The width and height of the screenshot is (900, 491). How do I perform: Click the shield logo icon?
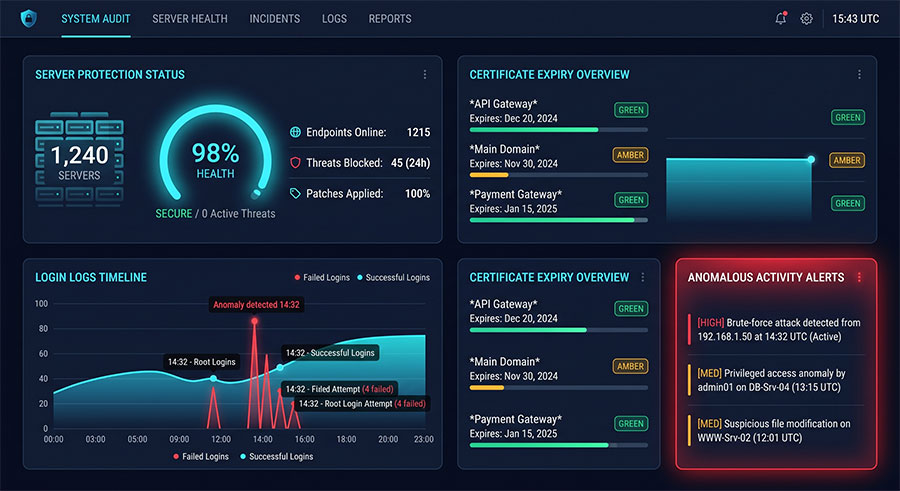click(x=29, y=18)
